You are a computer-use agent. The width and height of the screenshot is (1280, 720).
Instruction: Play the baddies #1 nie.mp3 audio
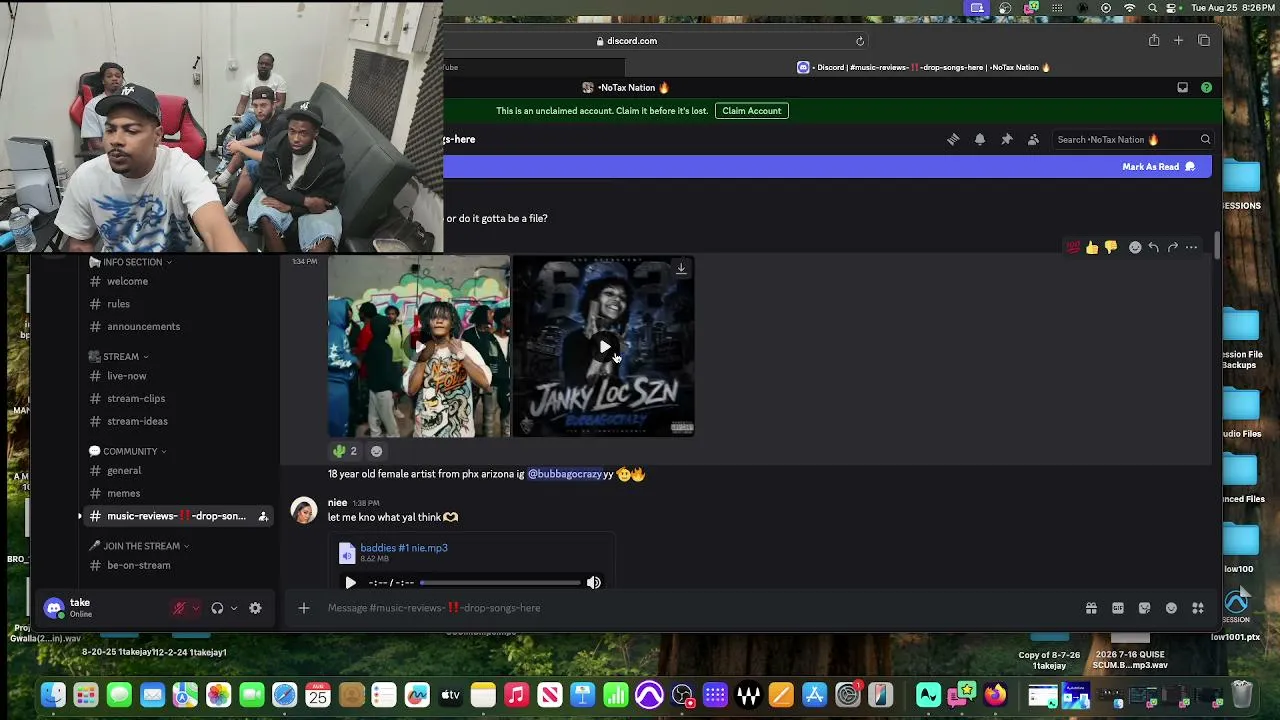(x=350, y=582)
